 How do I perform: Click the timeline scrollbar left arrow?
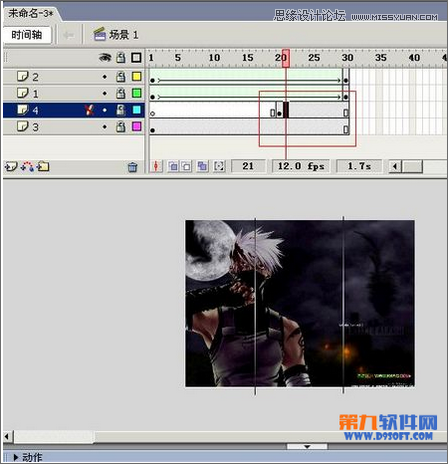pos(395,166)
